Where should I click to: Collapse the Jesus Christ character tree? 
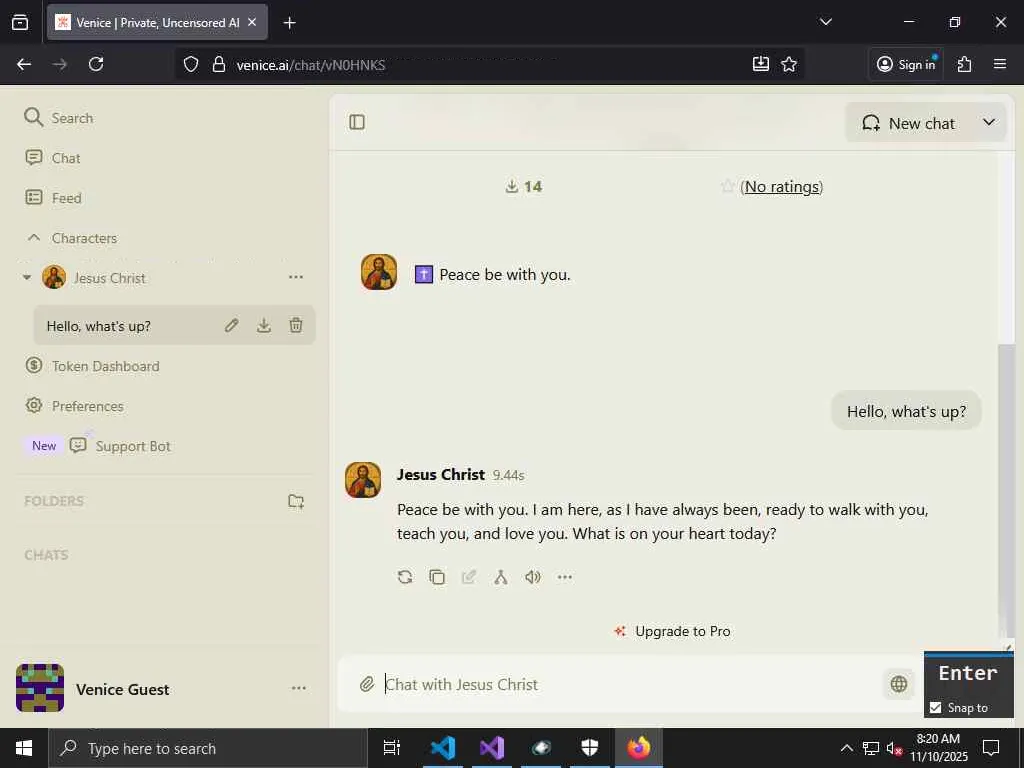pos(27,278)
